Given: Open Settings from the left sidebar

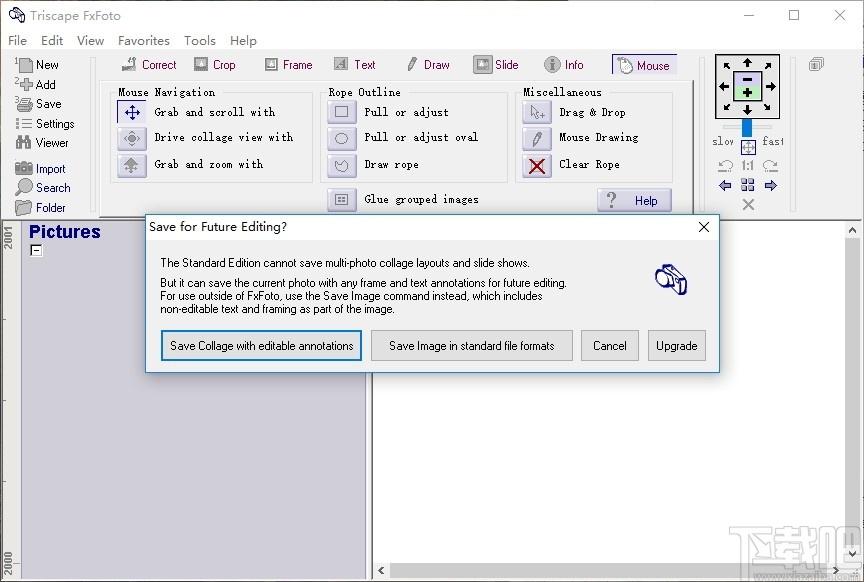Looking at the screenshot, I should (45, 123).
